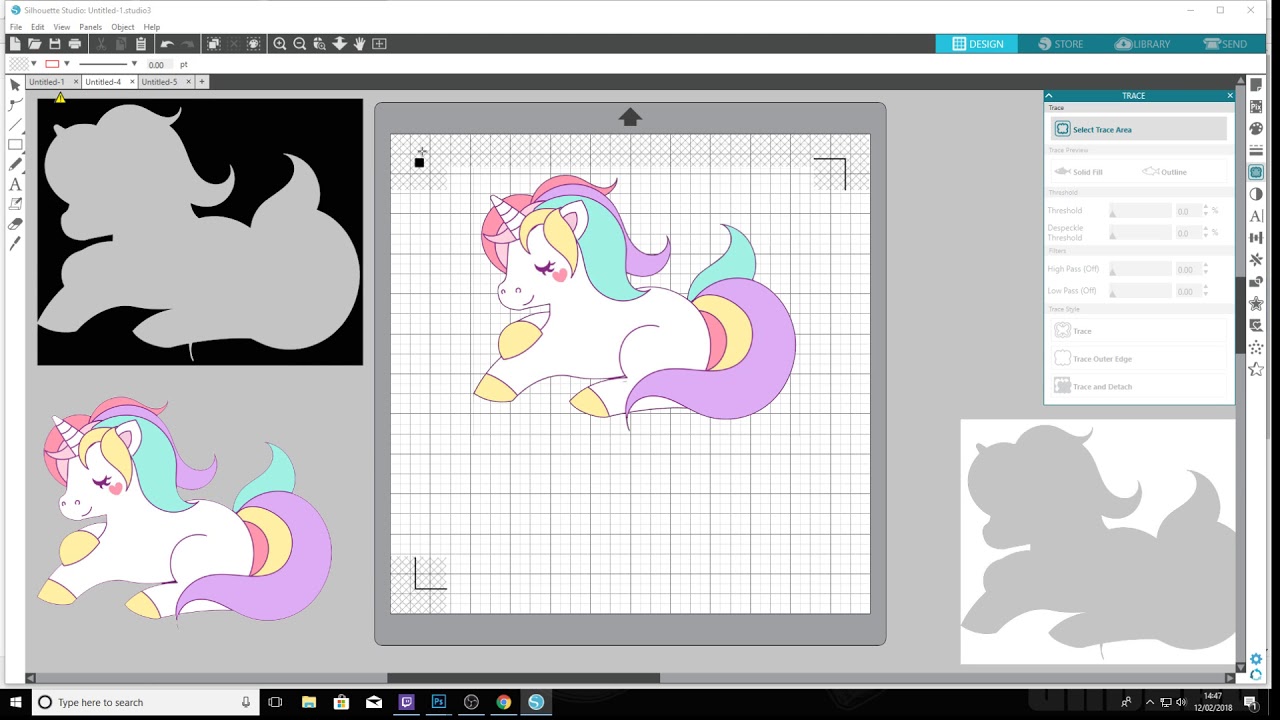Open the Panels menu

[x=90, y=27]
